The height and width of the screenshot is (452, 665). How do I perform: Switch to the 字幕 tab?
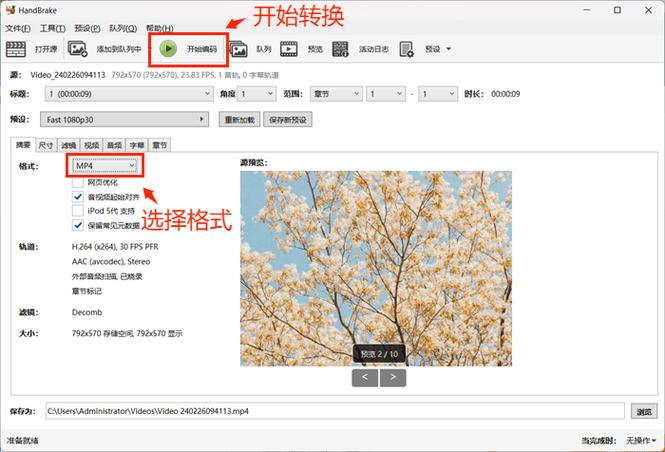pos(137,145)
